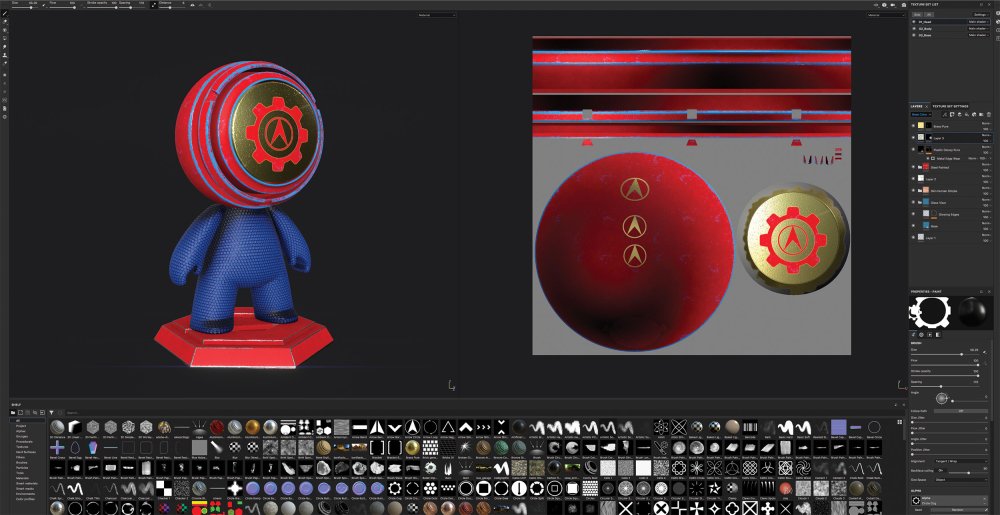This screenshot has height=515, width=1000.
Task: Select the Alphas category in Shelf
Action: [x=21, y=432]
